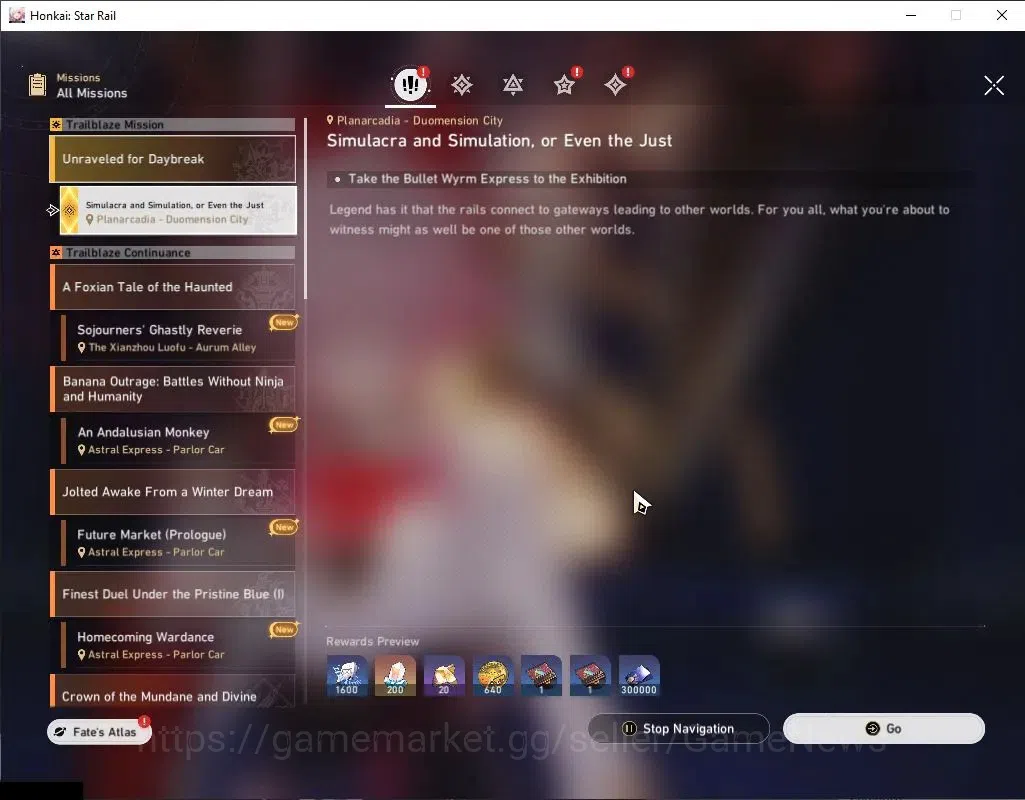Click the mission list scrollbar
The width and height of the screenshot is (1025, 800).
point(305,209)
